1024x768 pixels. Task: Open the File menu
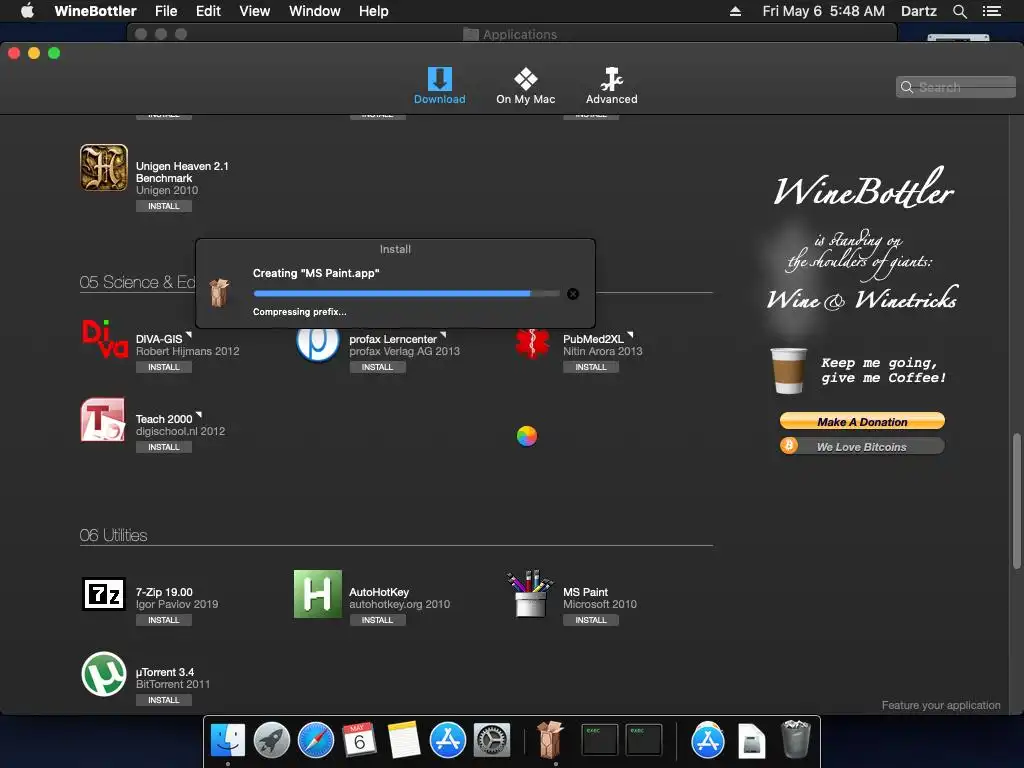pos(166,11)
